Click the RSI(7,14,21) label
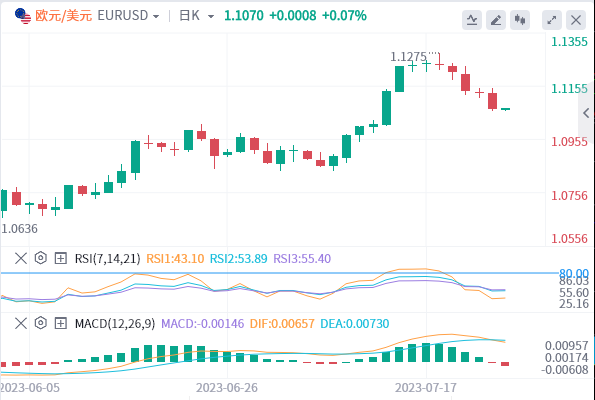This screenshot has width=595, height=400. pos(107,258)
